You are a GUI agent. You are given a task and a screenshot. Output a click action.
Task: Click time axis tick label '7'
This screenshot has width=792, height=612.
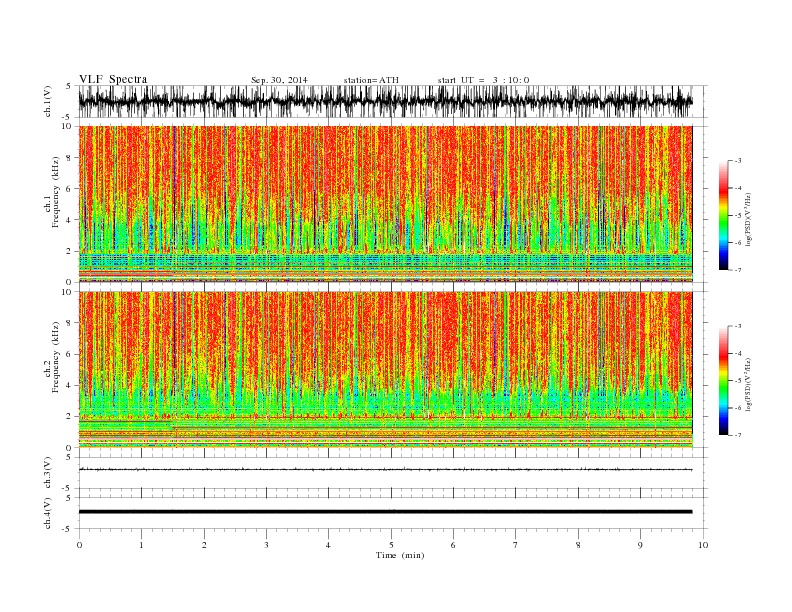(x=516, y=545)
